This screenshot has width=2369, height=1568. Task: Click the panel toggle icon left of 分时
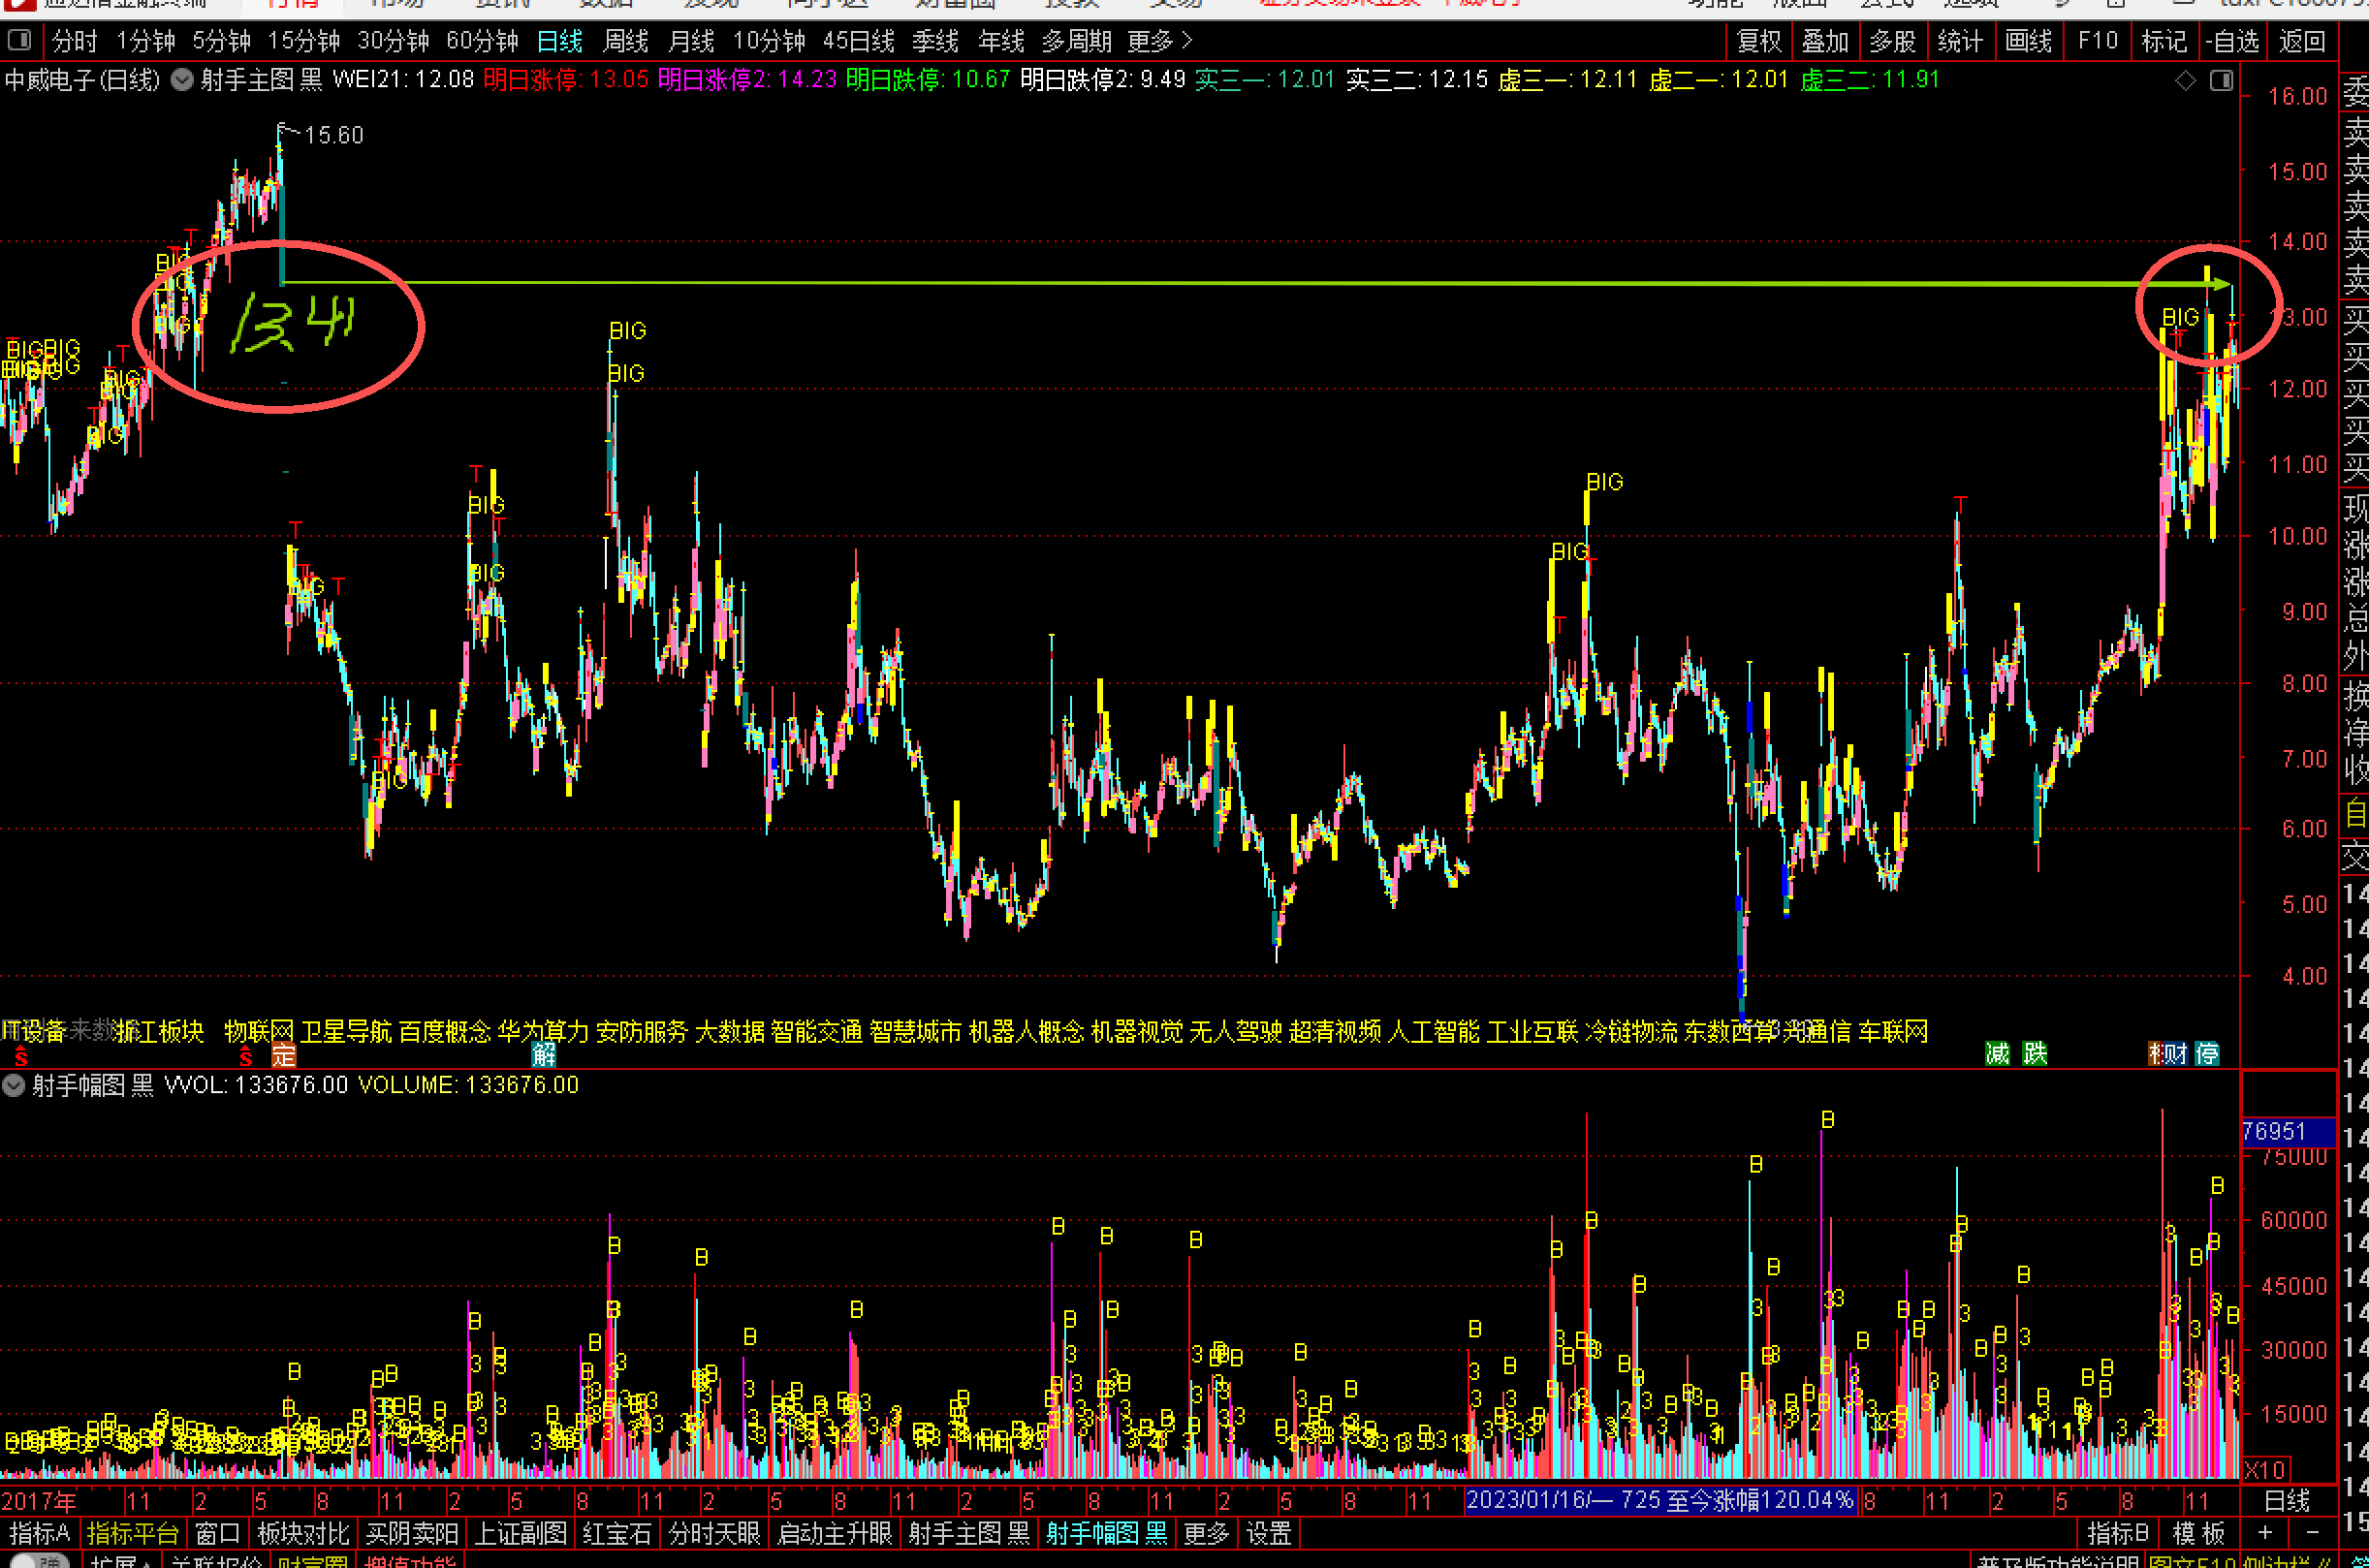[19, 41]
